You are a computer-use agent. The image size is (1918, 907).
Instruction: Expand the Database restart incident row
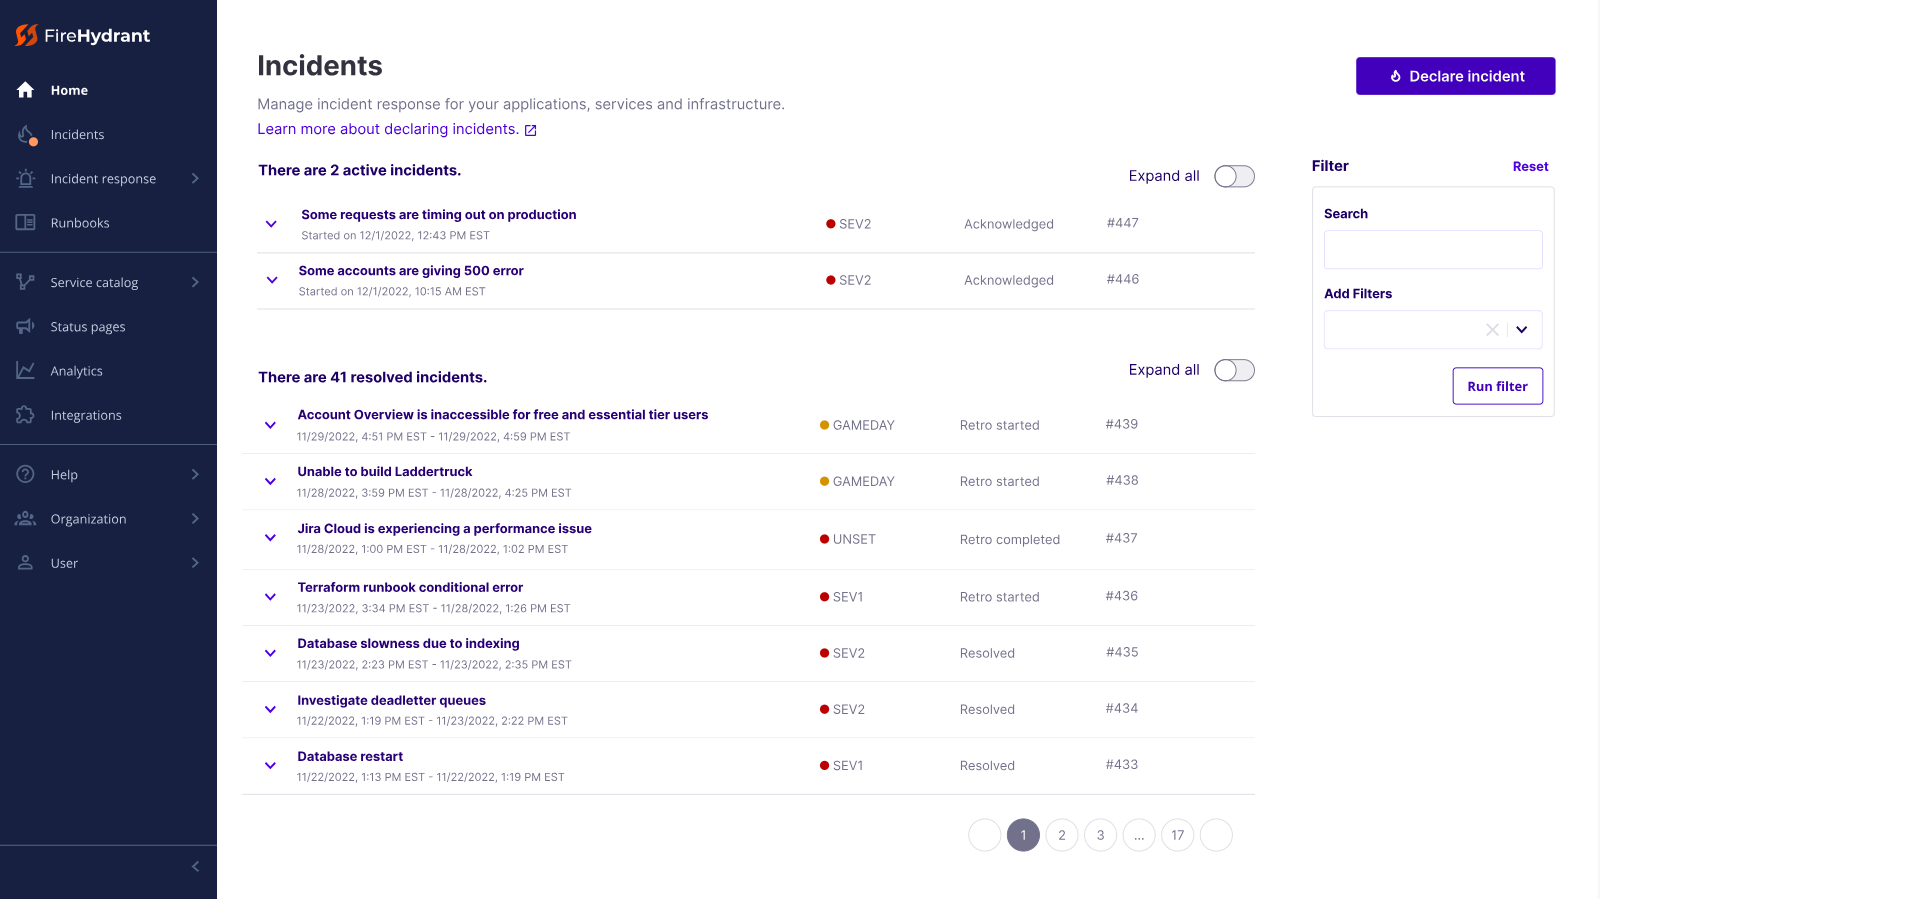[270, 766]
